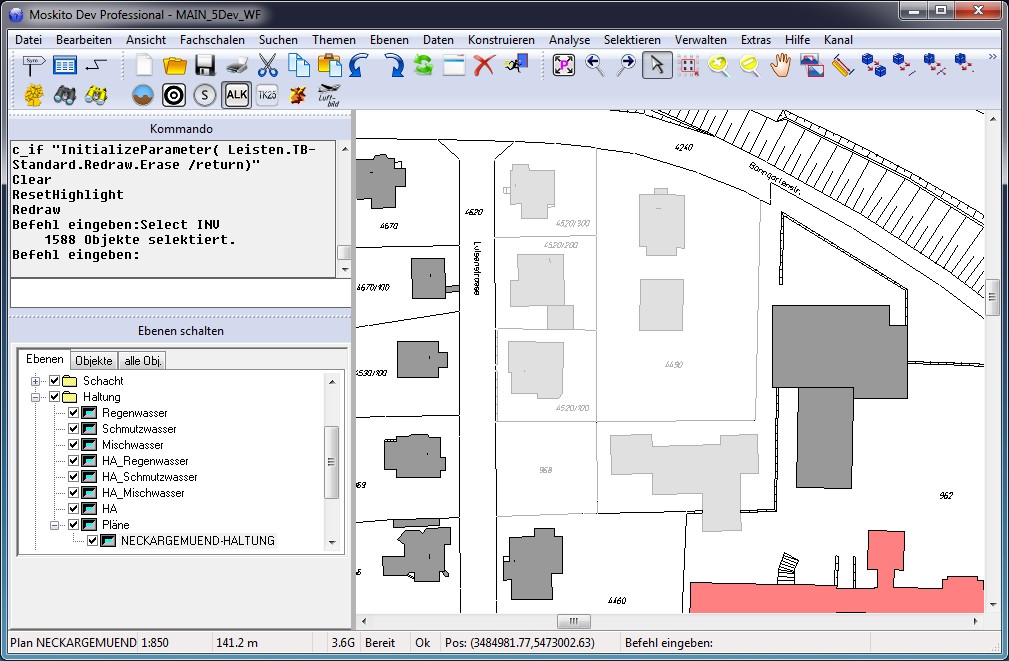Screen dimensions: 1009x661
Task: Collapse the Haltung tree node
Action: (x=36, y=397)
